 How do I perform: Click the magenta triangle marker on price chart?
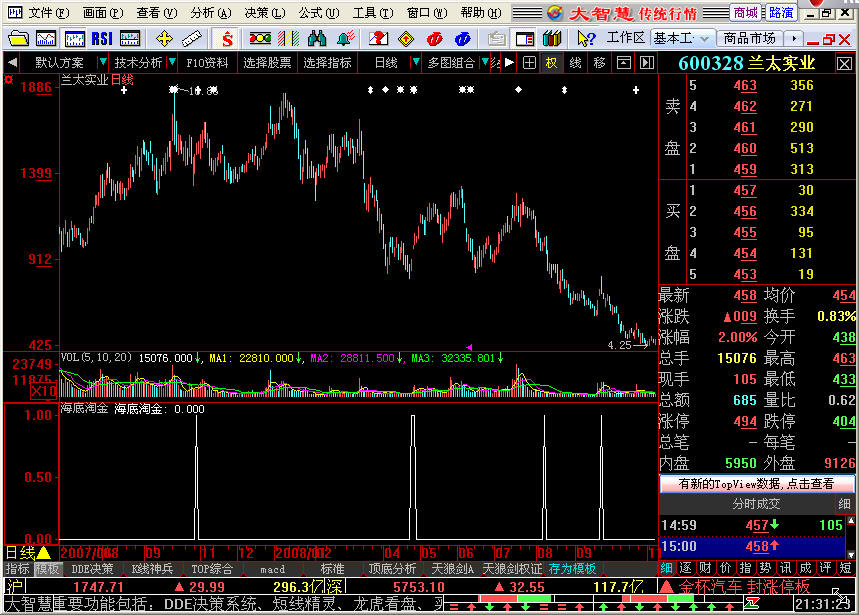(x=469, y=347)
